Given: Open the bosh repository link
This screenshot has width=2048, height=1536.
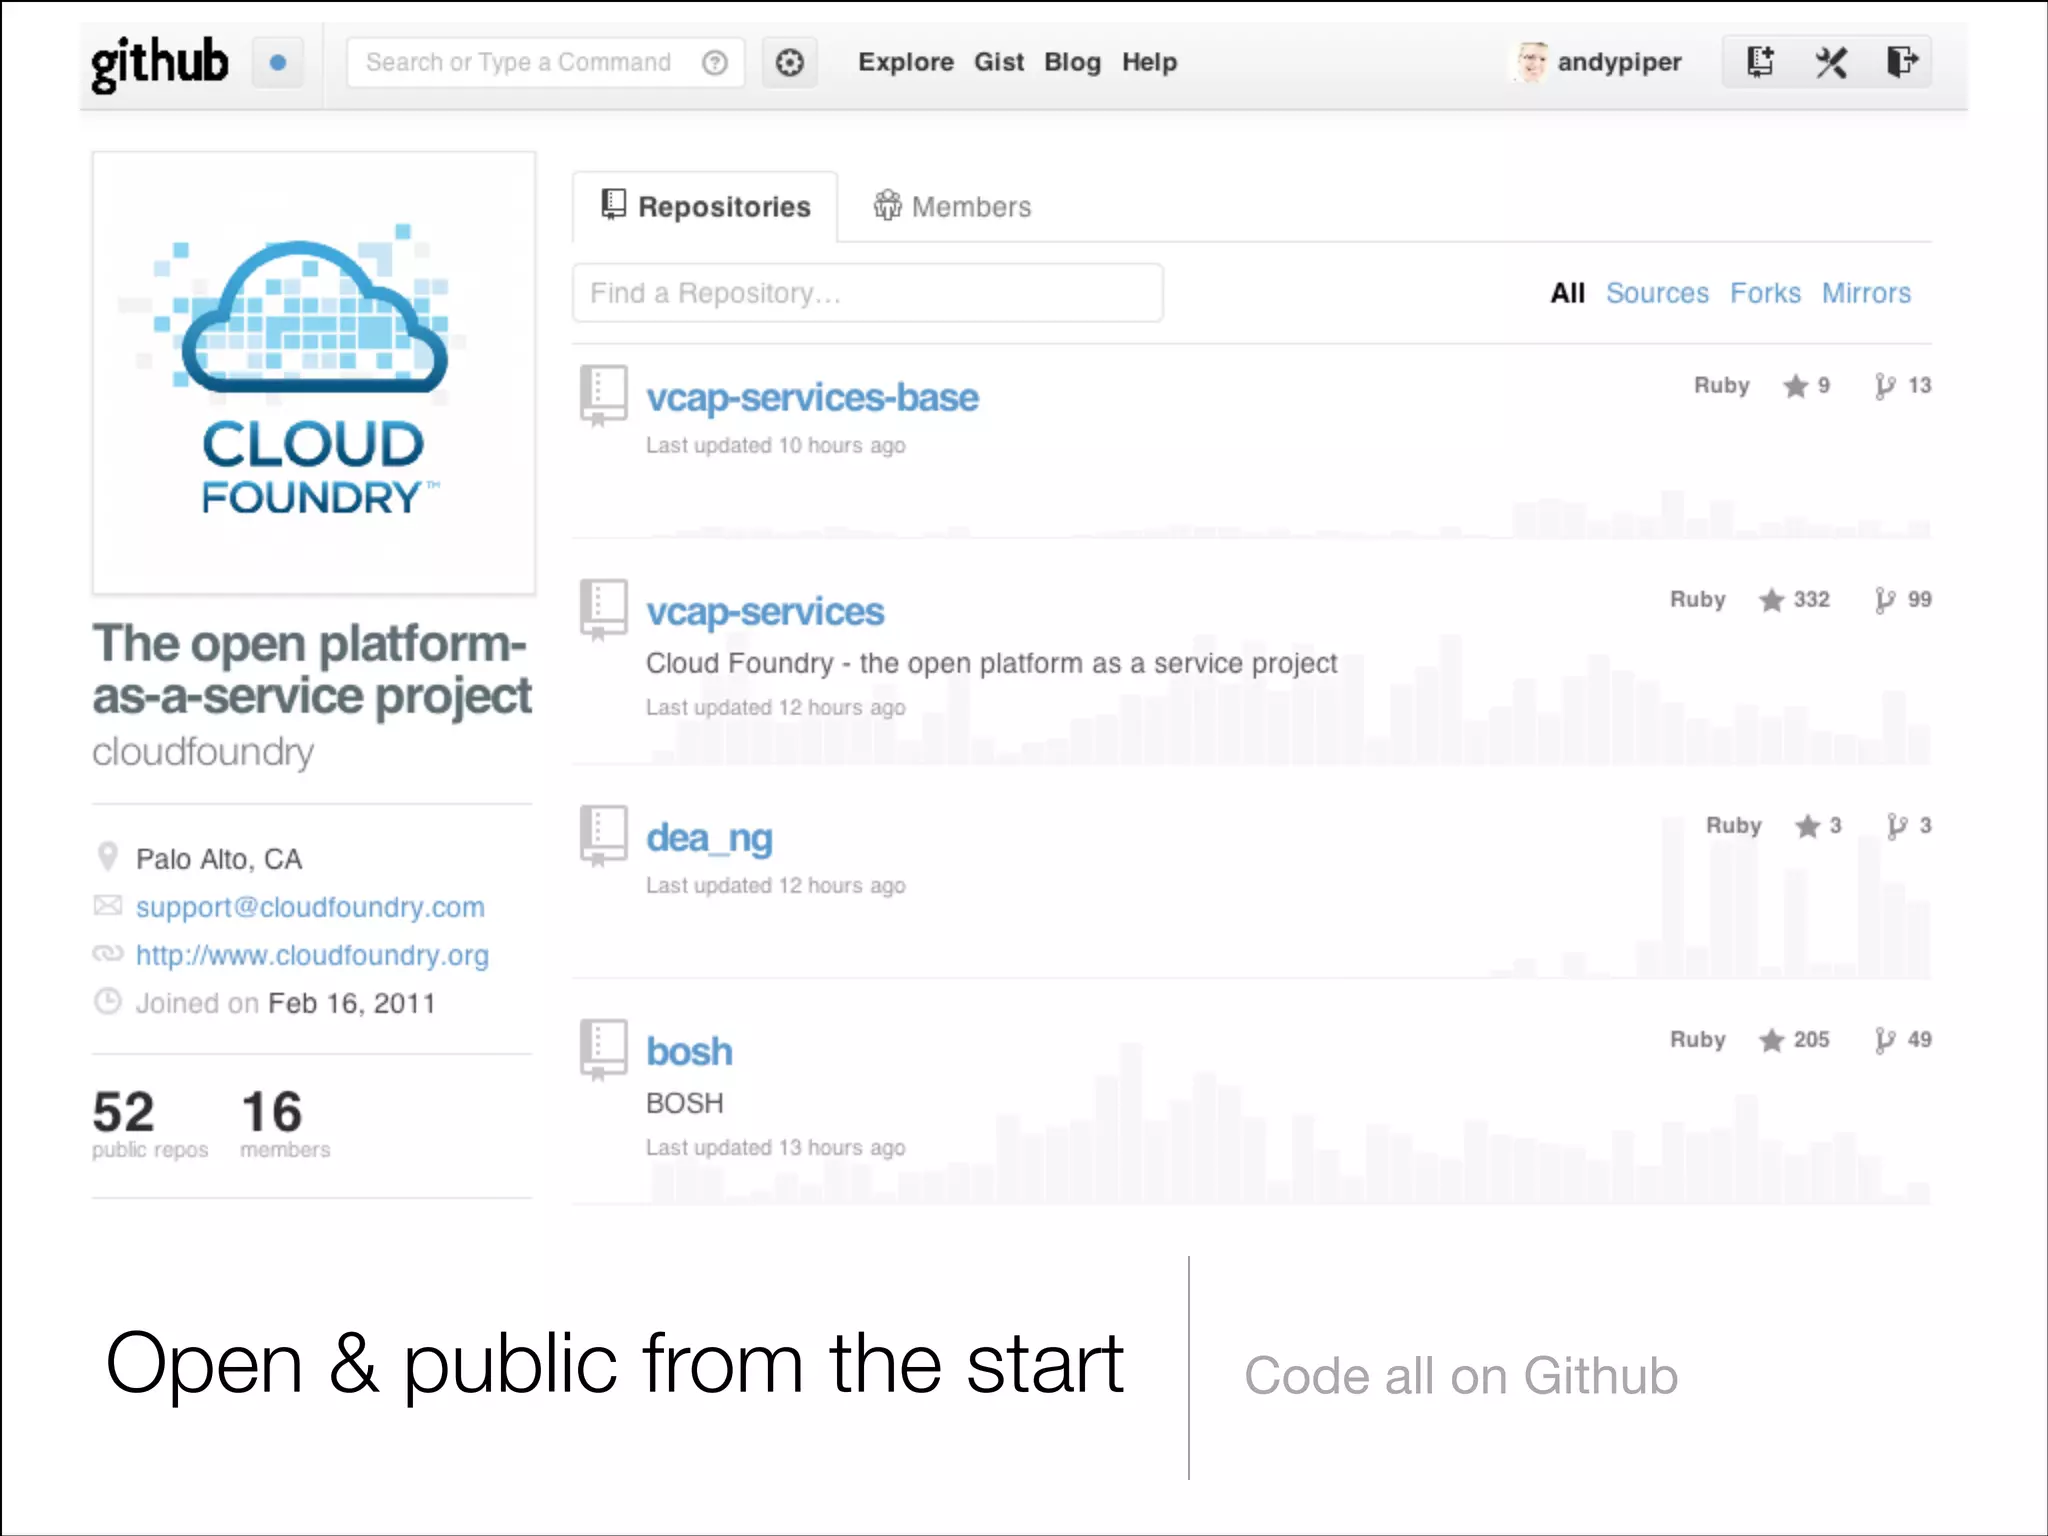Looking at the screenshot, I should [x=689, y=1051].
